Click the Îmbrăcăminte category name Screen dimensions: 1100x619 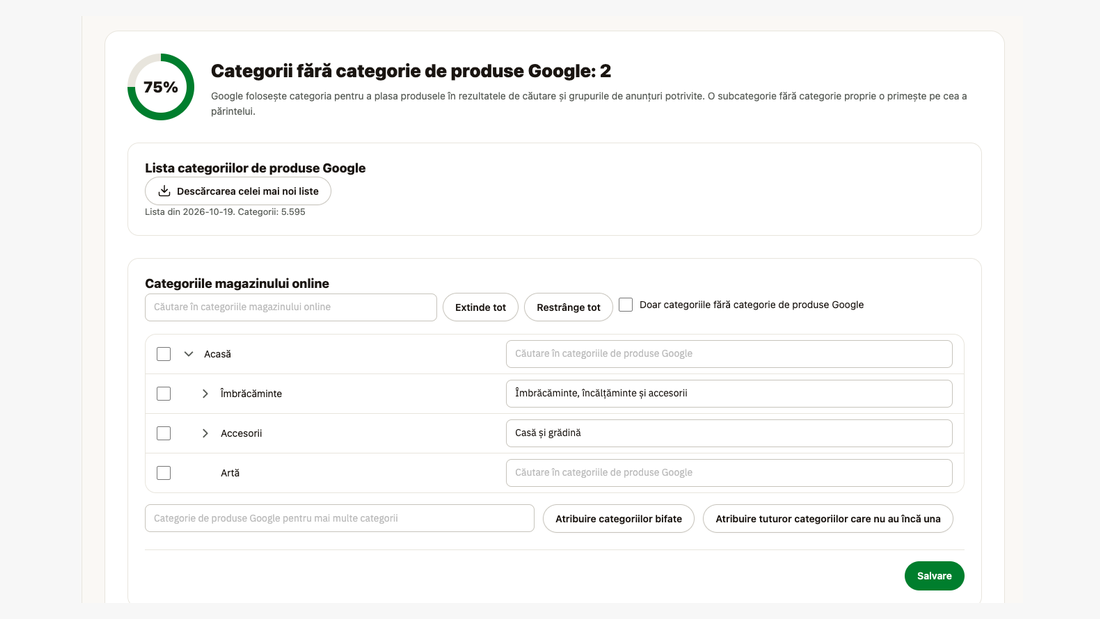pyautogui.click(x=251, y=394)
